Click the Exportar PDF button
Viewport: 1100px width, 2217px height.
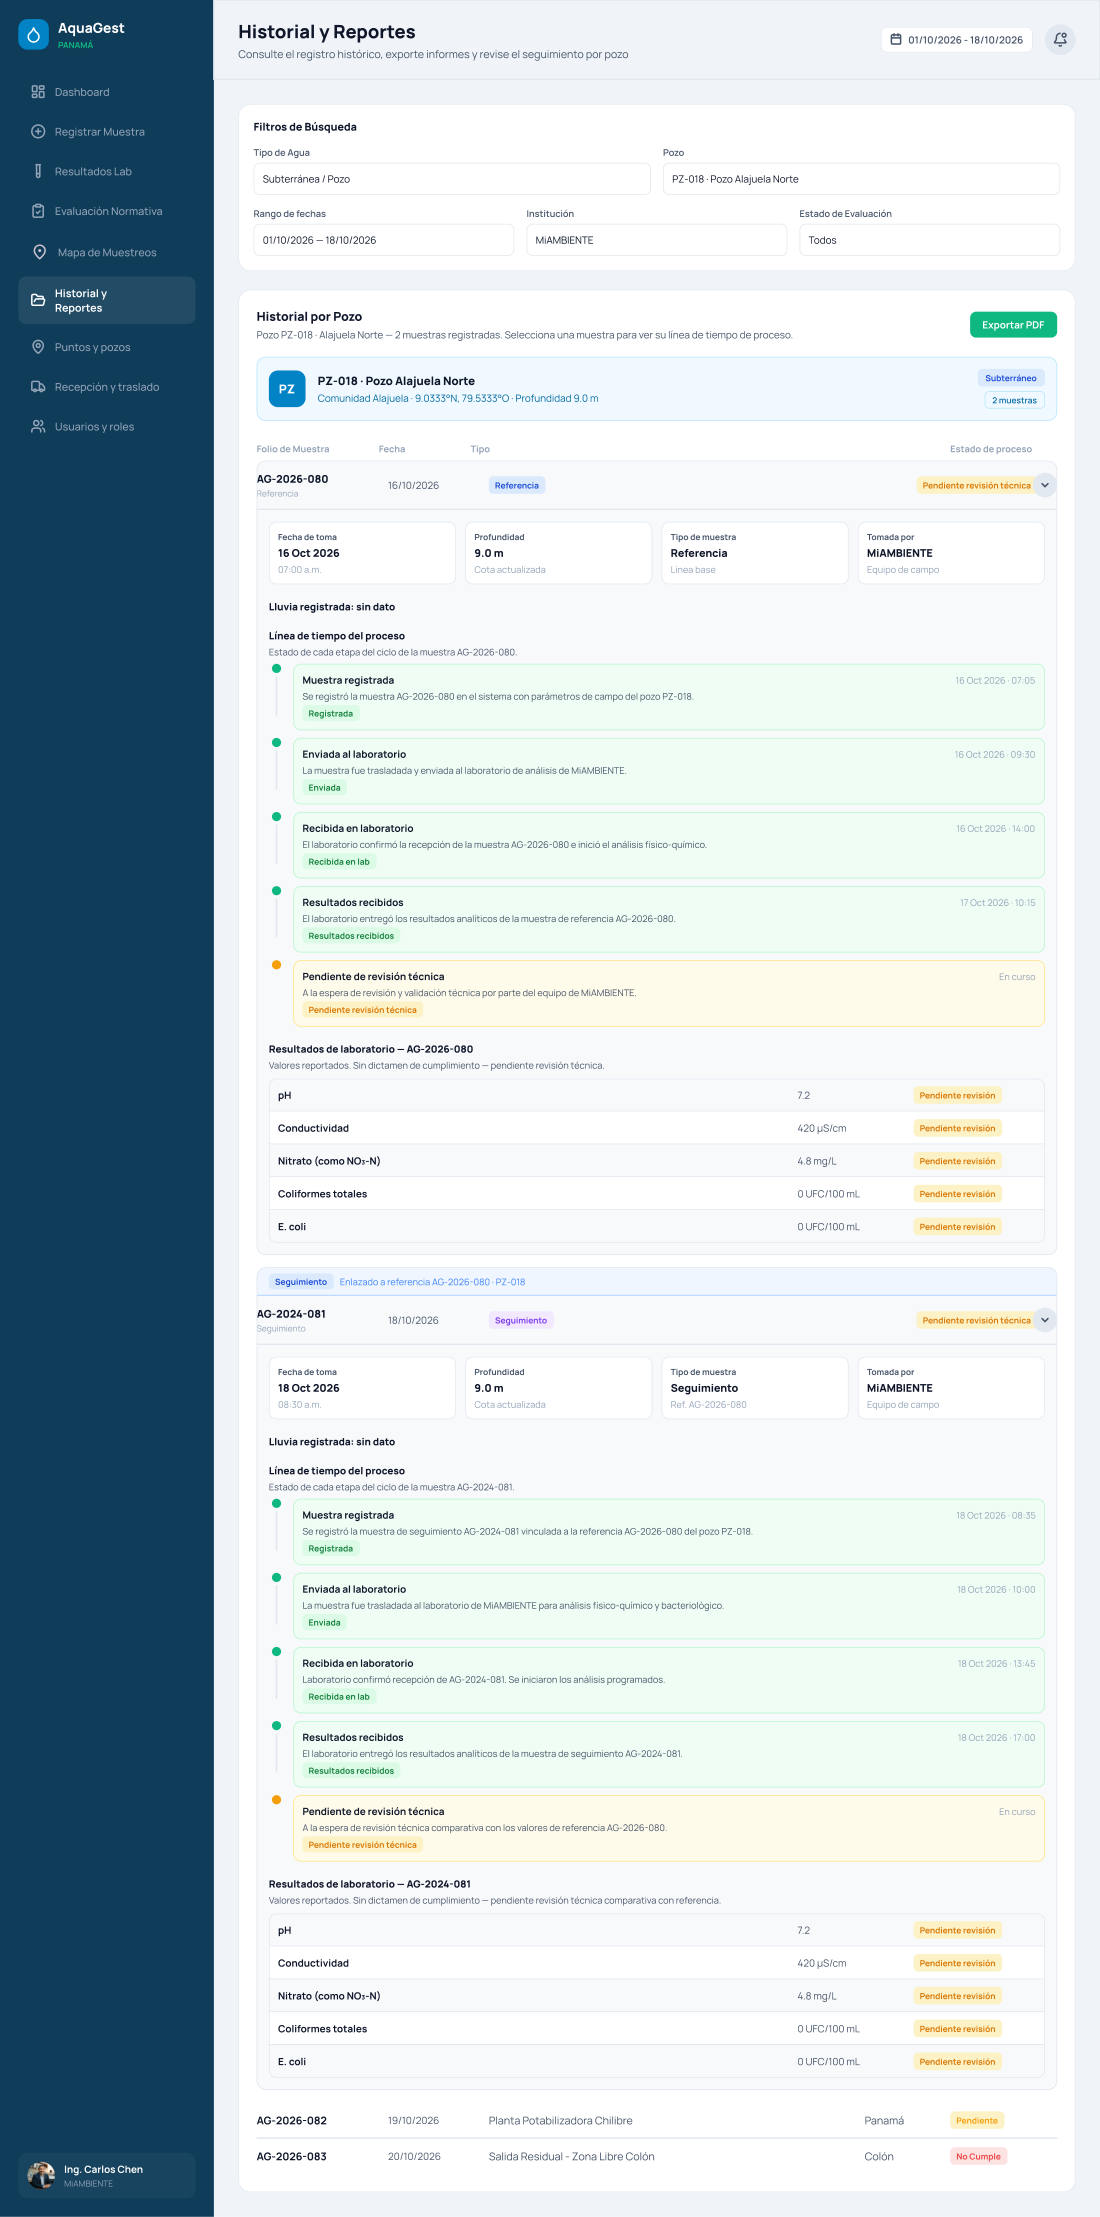coord(1013,325)
